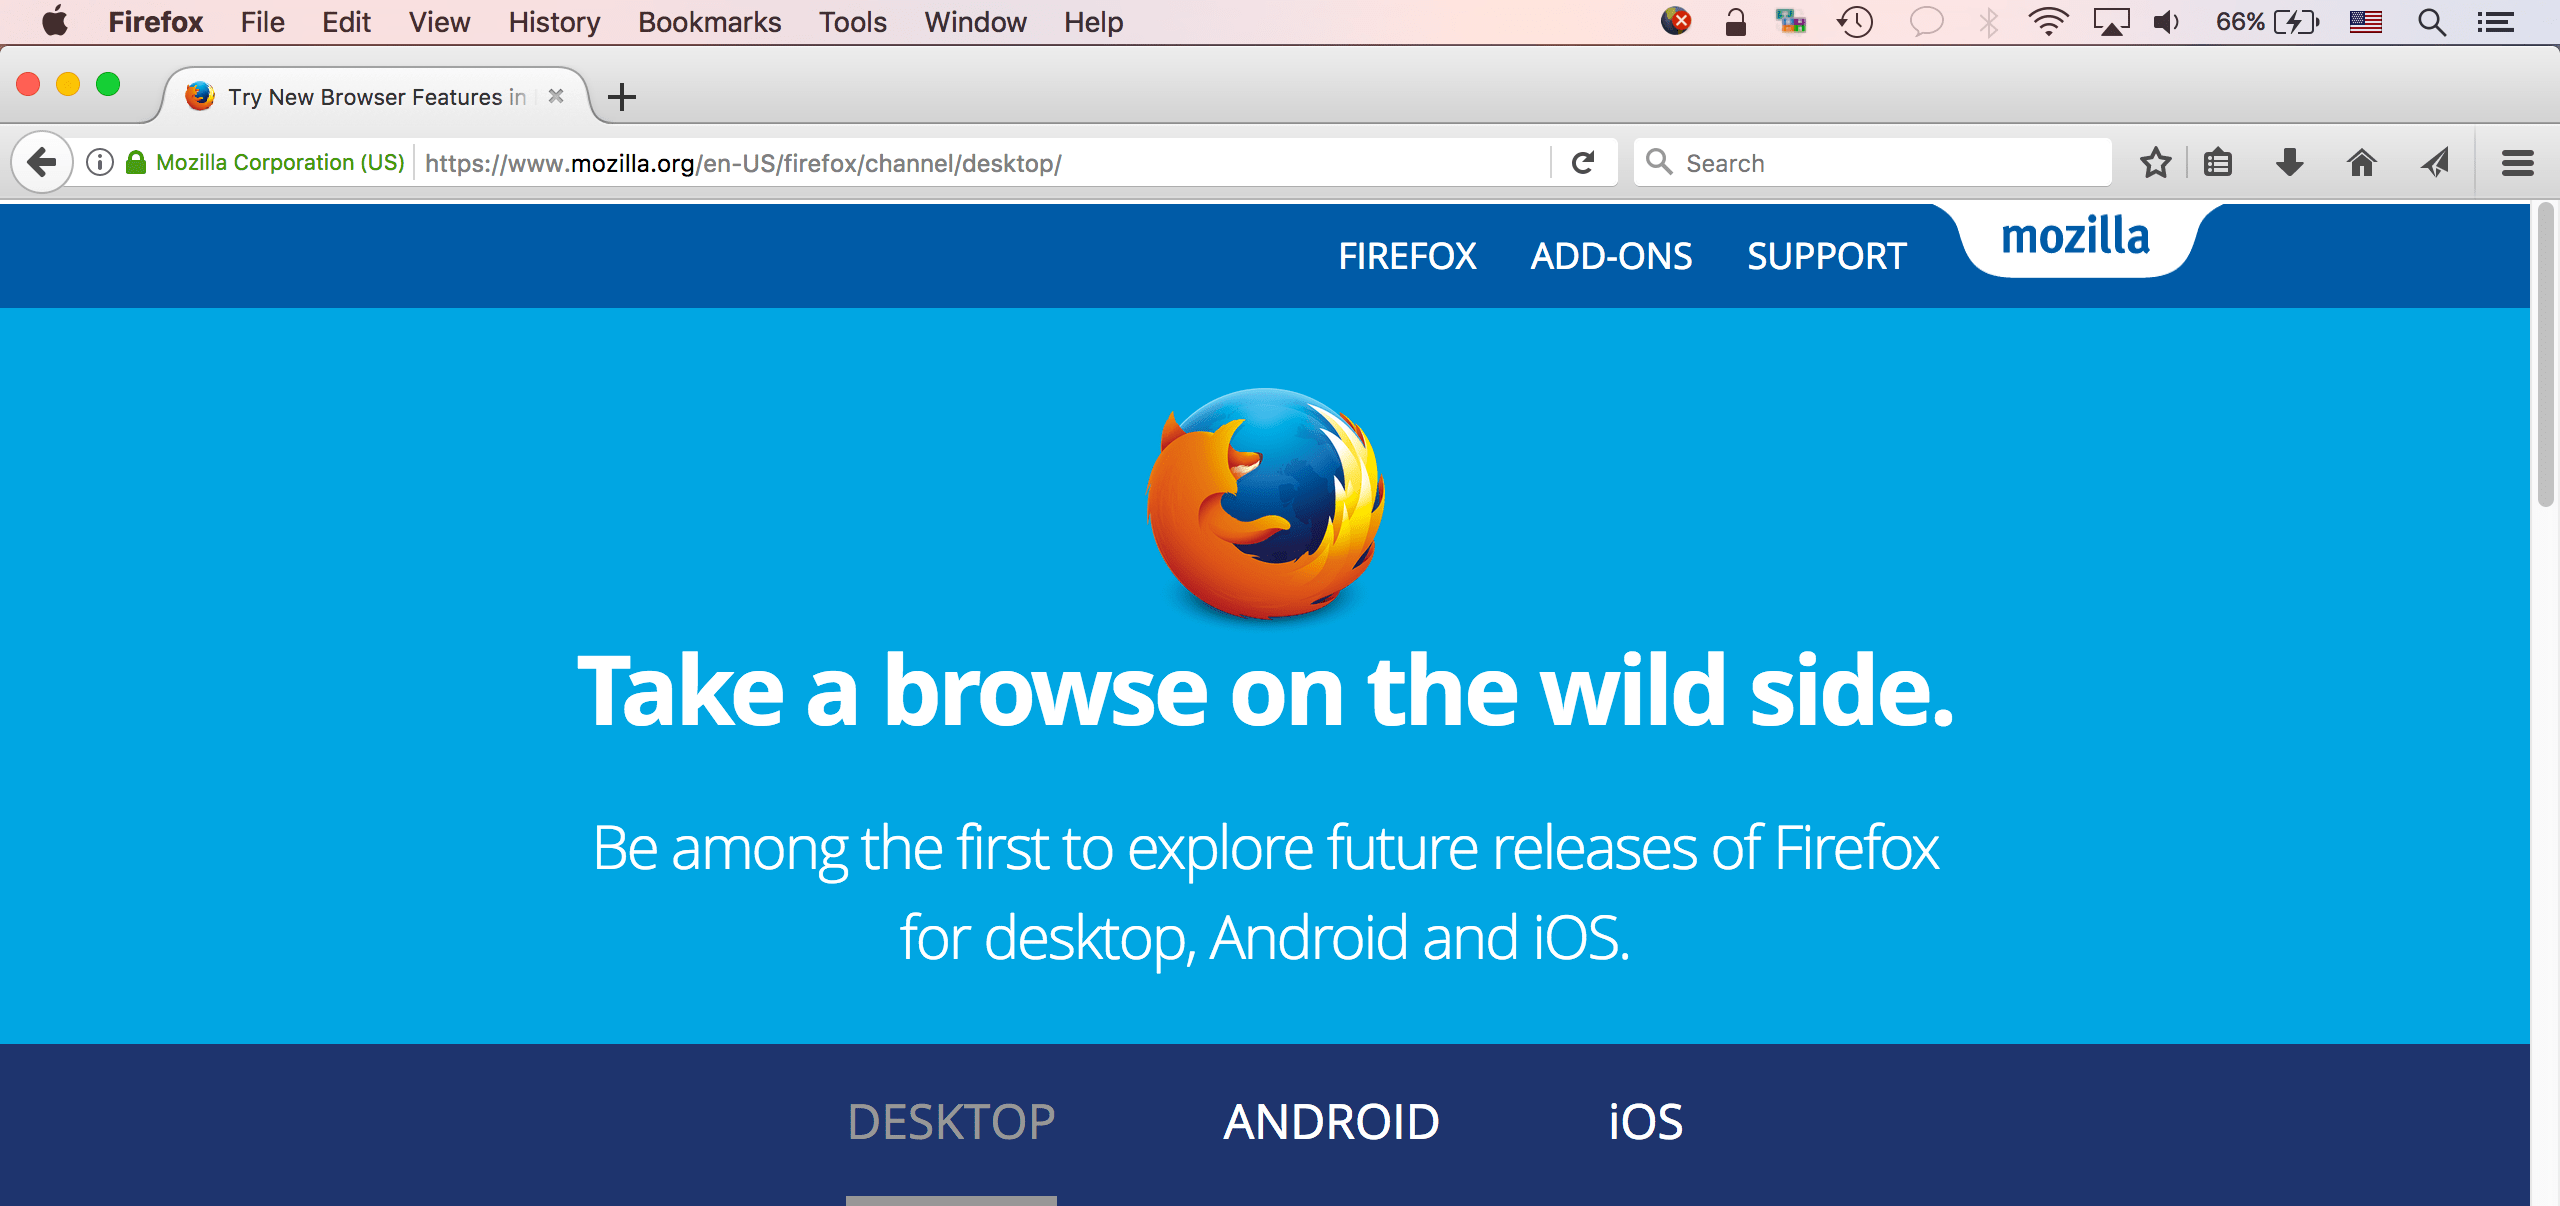
Task: Switch to the ANDROID tab
Action: pos(1331,1122)
